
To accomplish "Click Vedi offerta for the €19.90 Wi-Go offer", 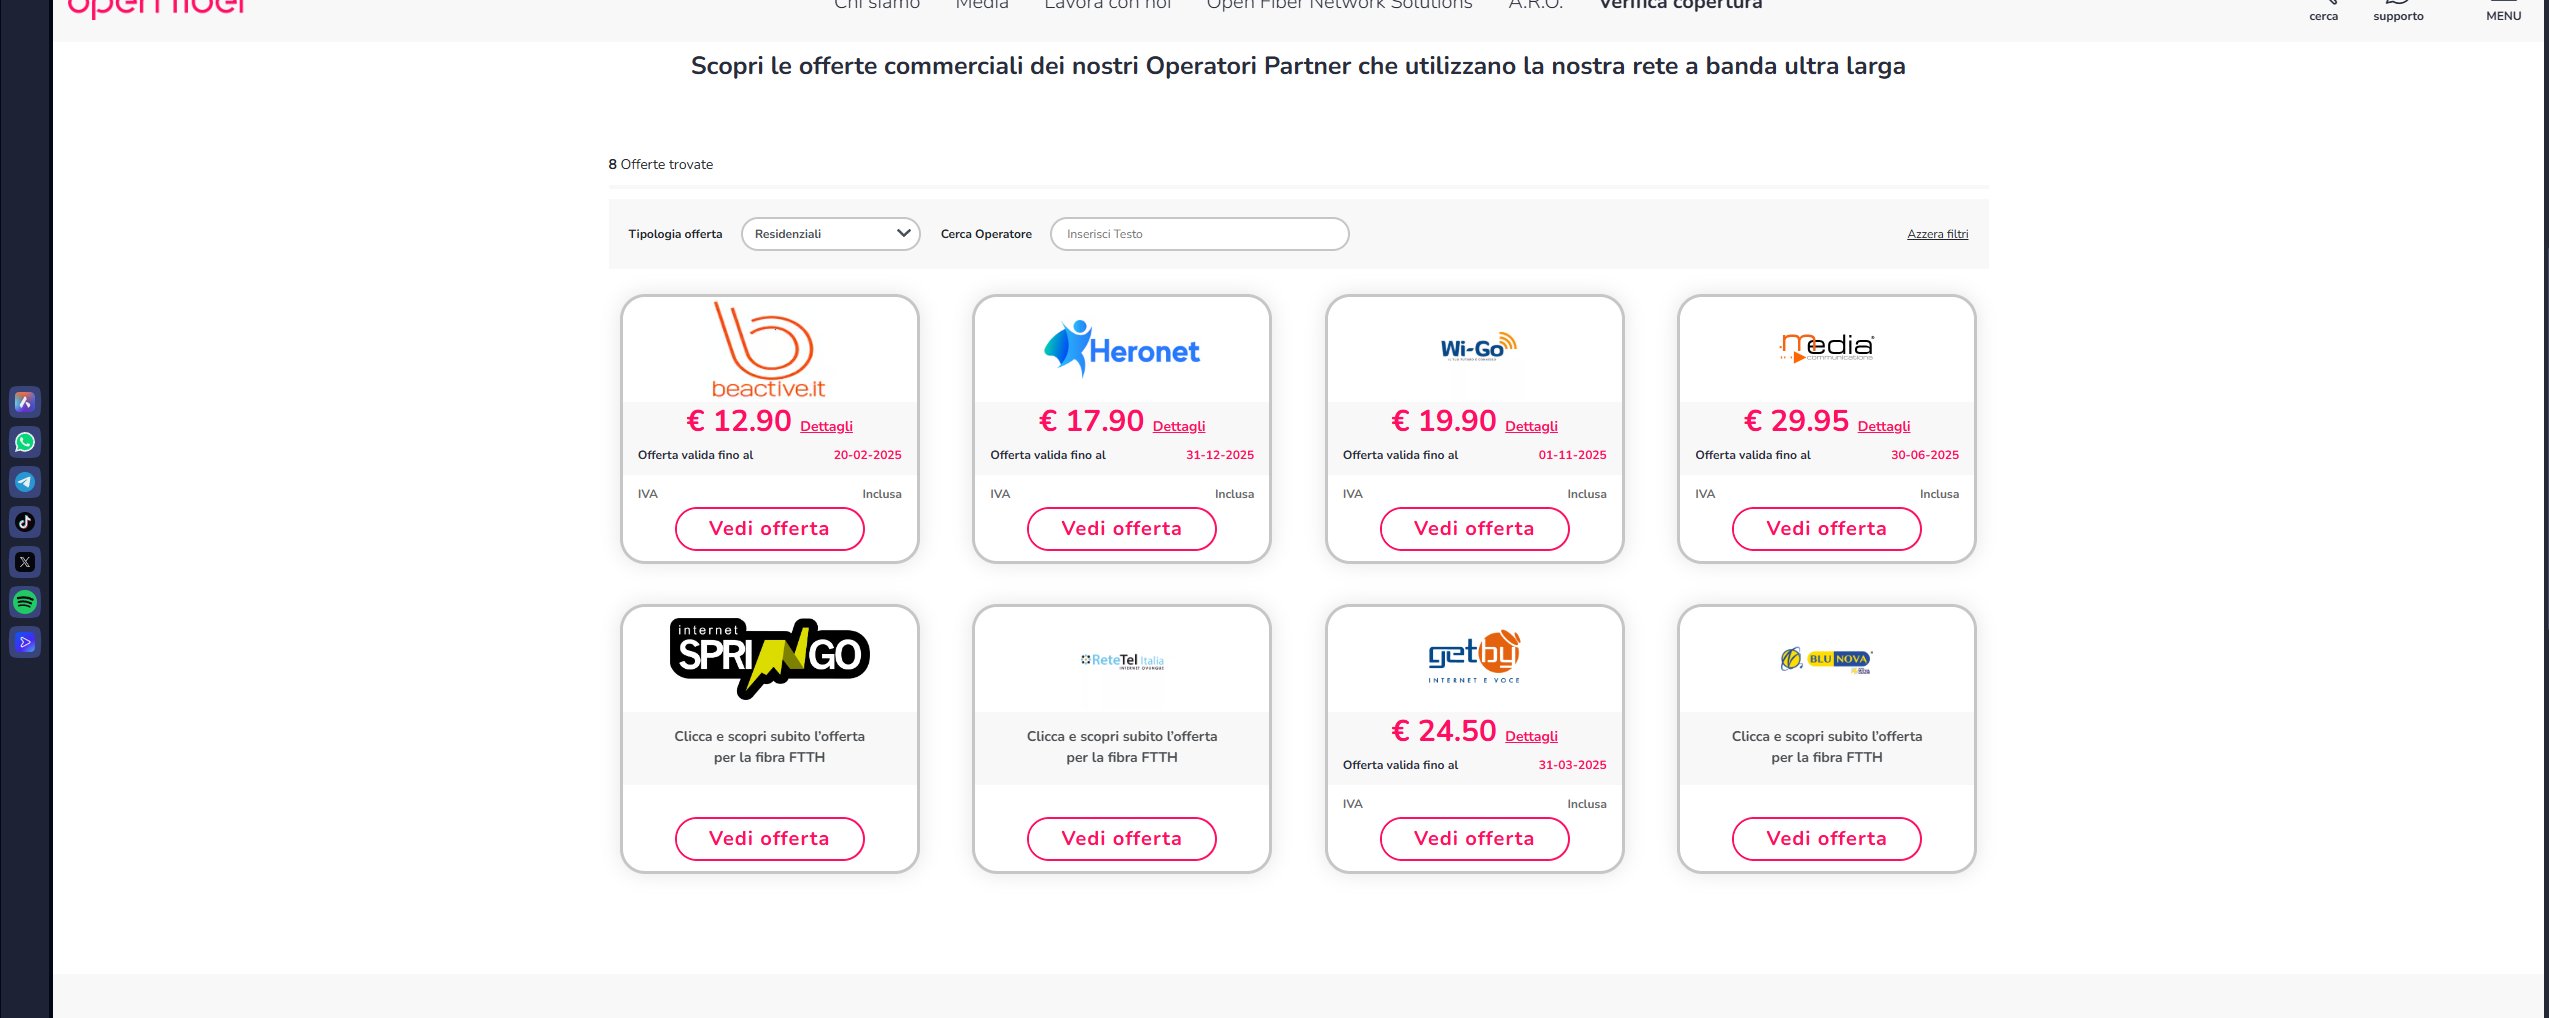I will tap(1474, 529).
